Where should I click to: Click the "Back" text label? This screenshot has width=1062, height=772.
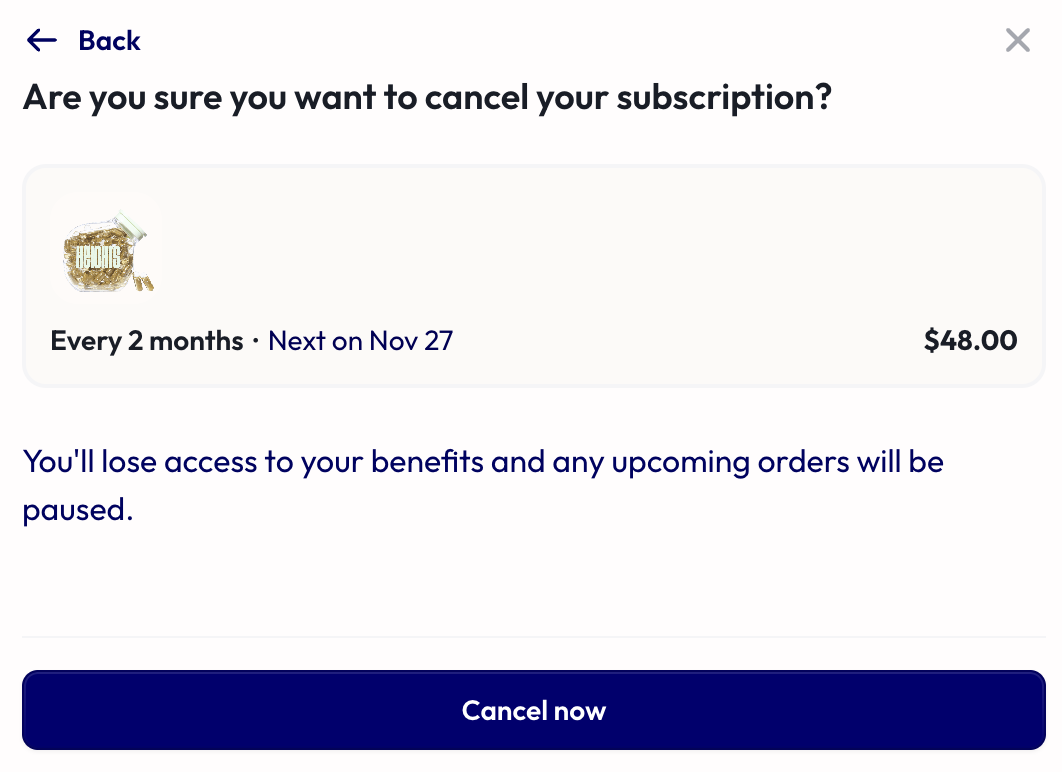[x=109, y=41]
